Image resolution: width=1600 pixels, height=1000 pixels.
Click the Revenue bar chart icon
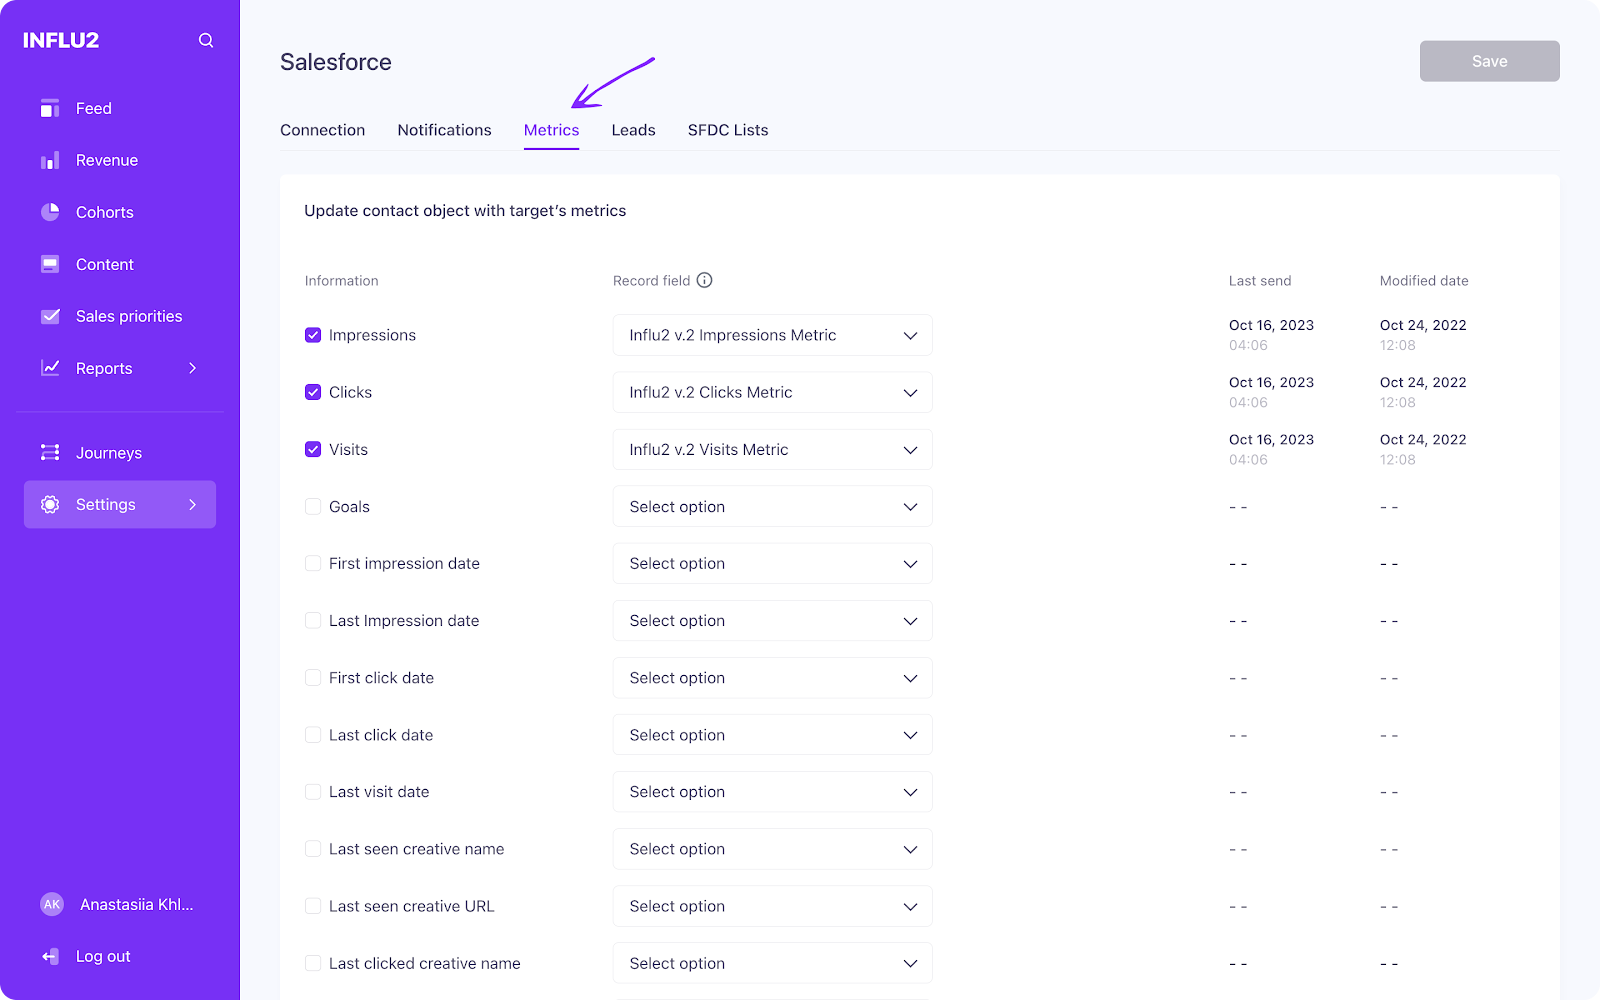(50, 160)
